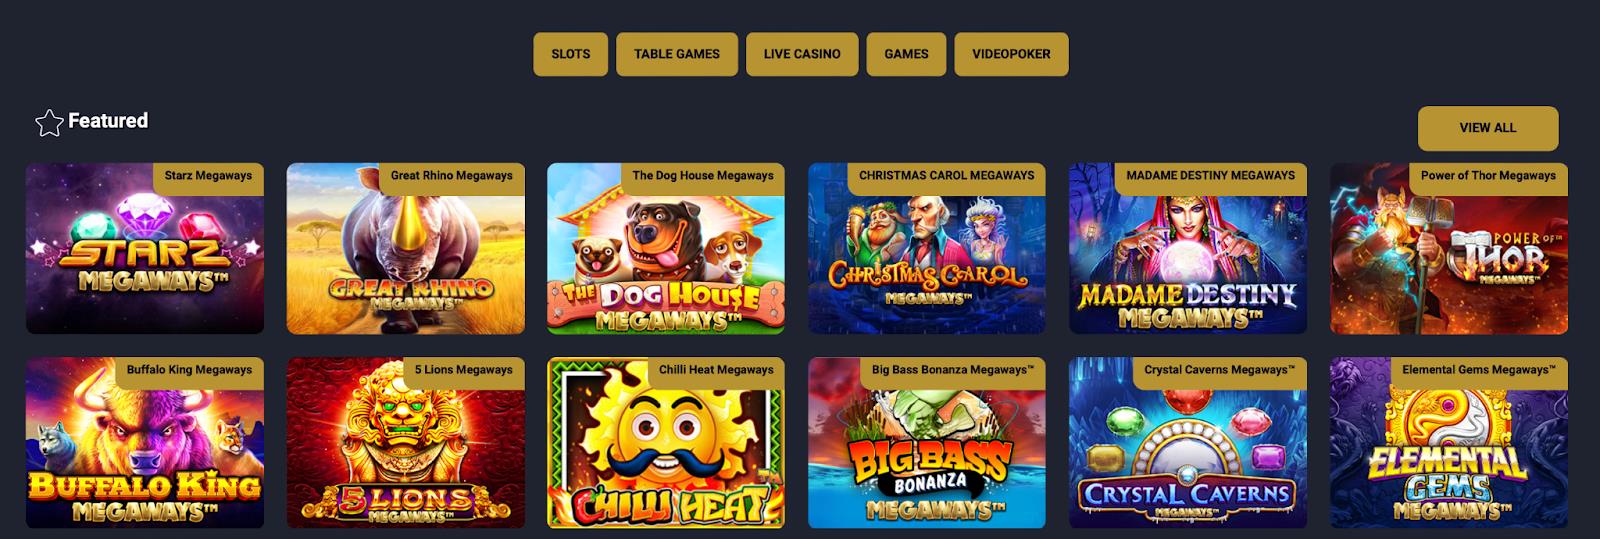This screenshot has width=1600, height=539.
Task: Open Madame Destiny Megaways game
Action: [1188, 249]
